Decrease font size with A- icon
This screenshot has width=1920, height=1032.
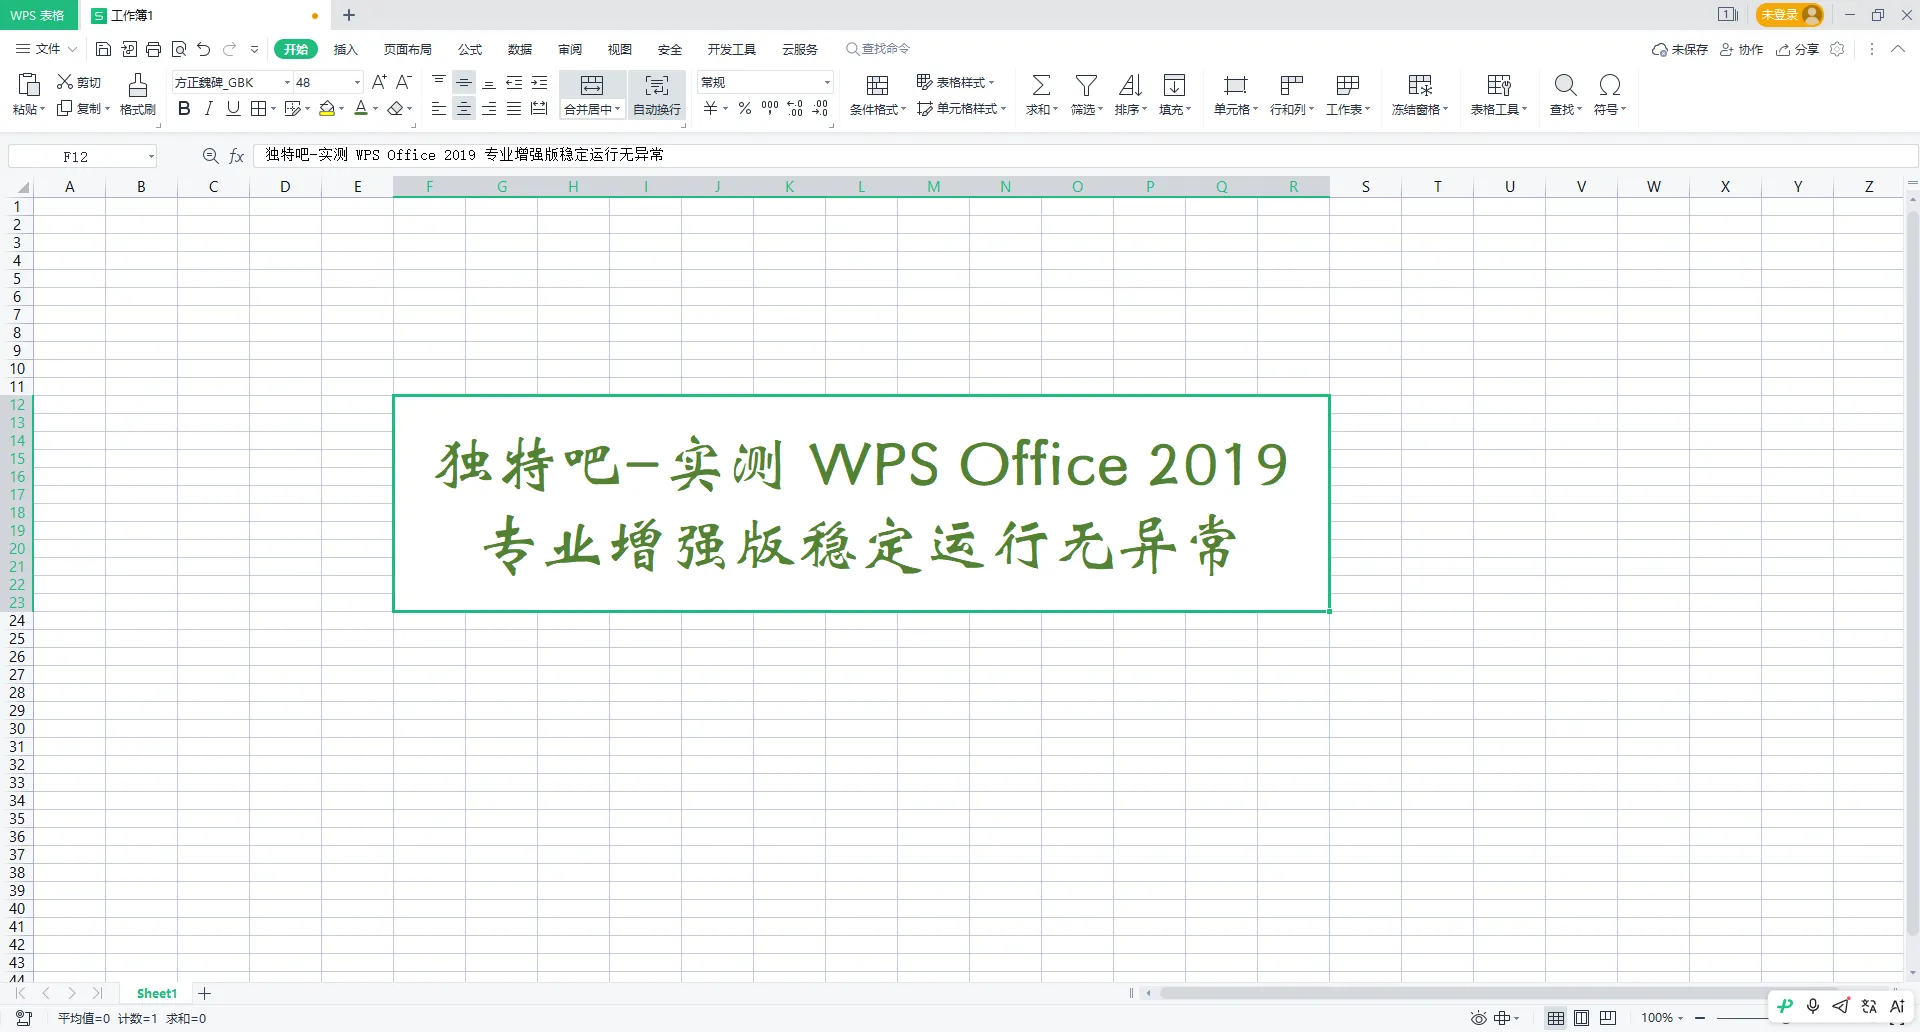click(404, 82)
